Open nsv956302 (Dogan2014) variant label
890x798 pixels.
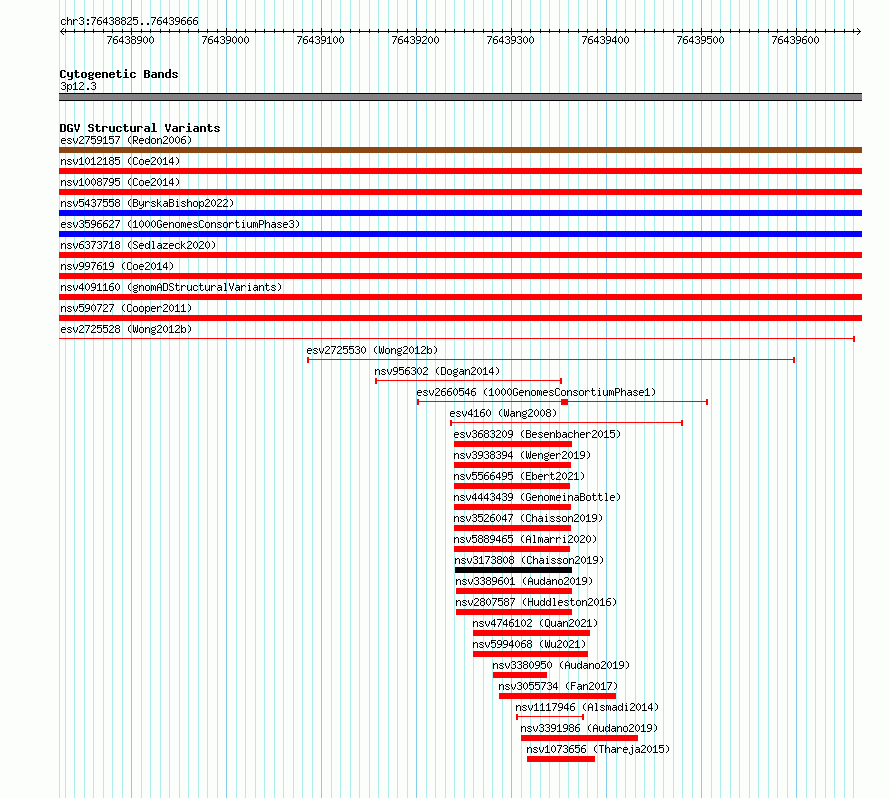[x=437, y=371]
